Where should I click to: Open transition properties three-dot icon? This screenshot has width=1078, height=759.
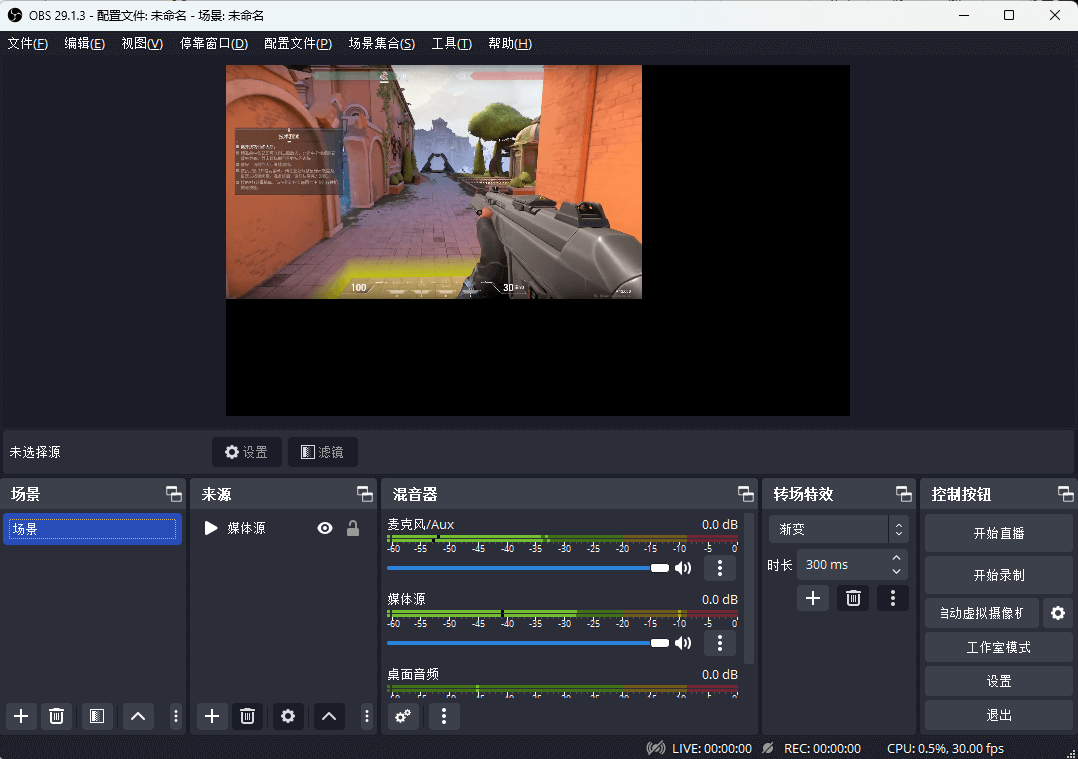point(892,598)
